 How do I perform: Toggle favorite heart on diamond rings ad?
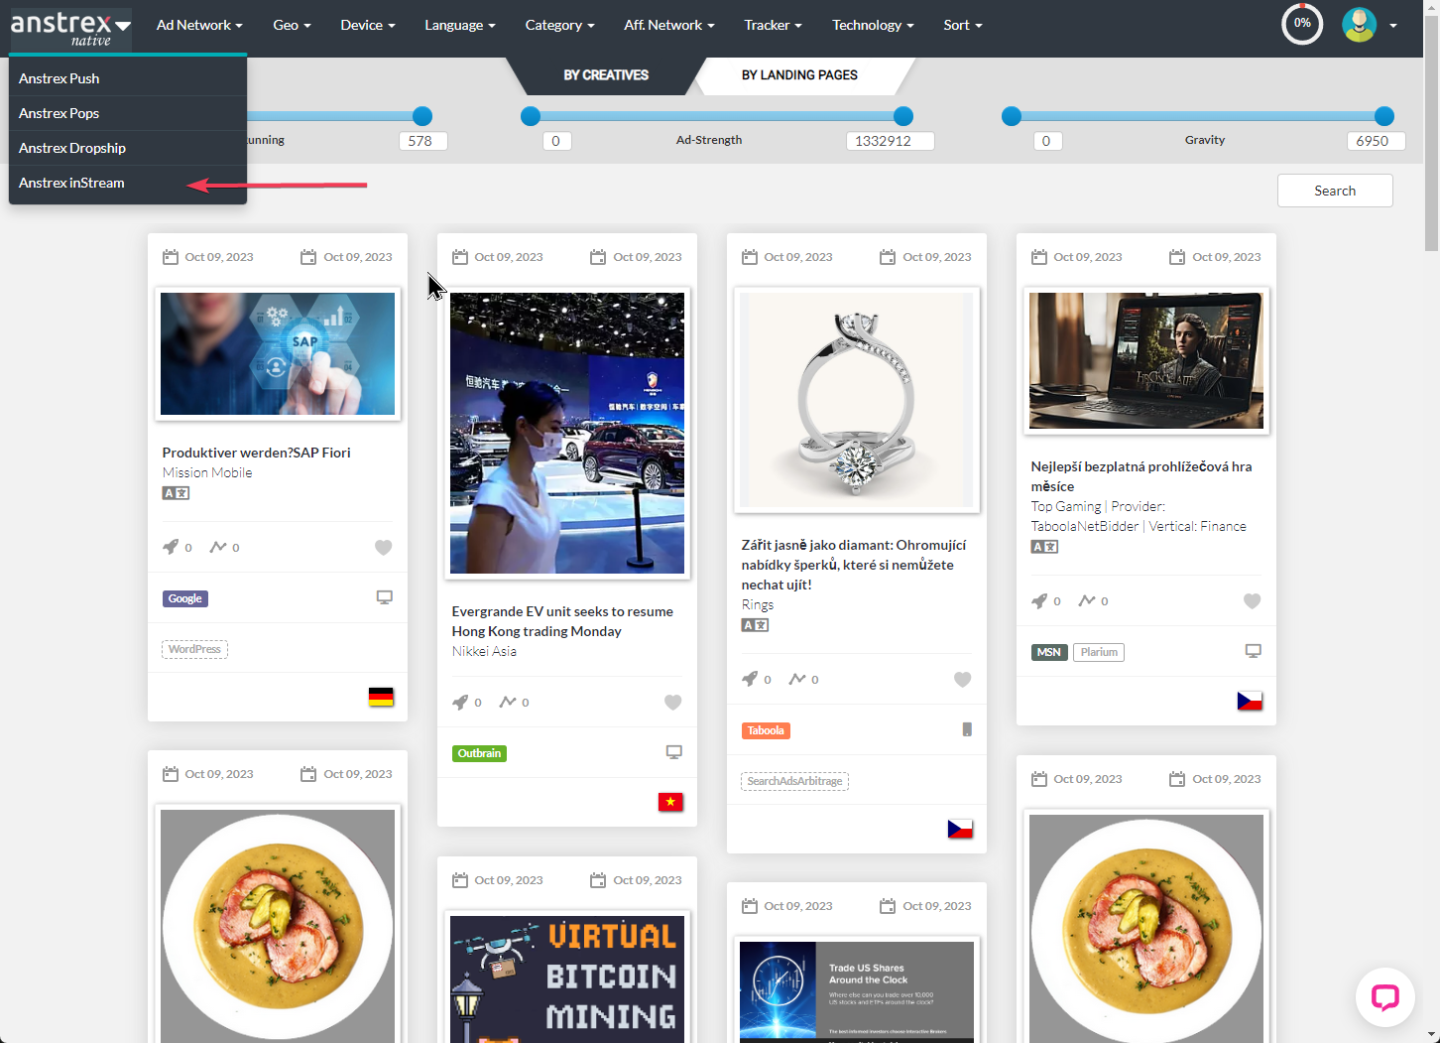coord(962,680)
